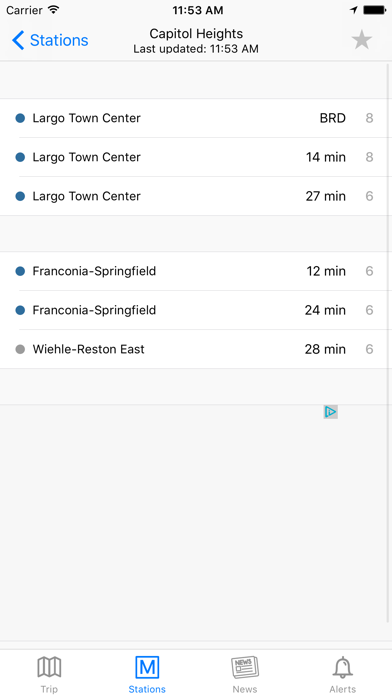Click the location arrow in status bar

[x=354, y=10]
